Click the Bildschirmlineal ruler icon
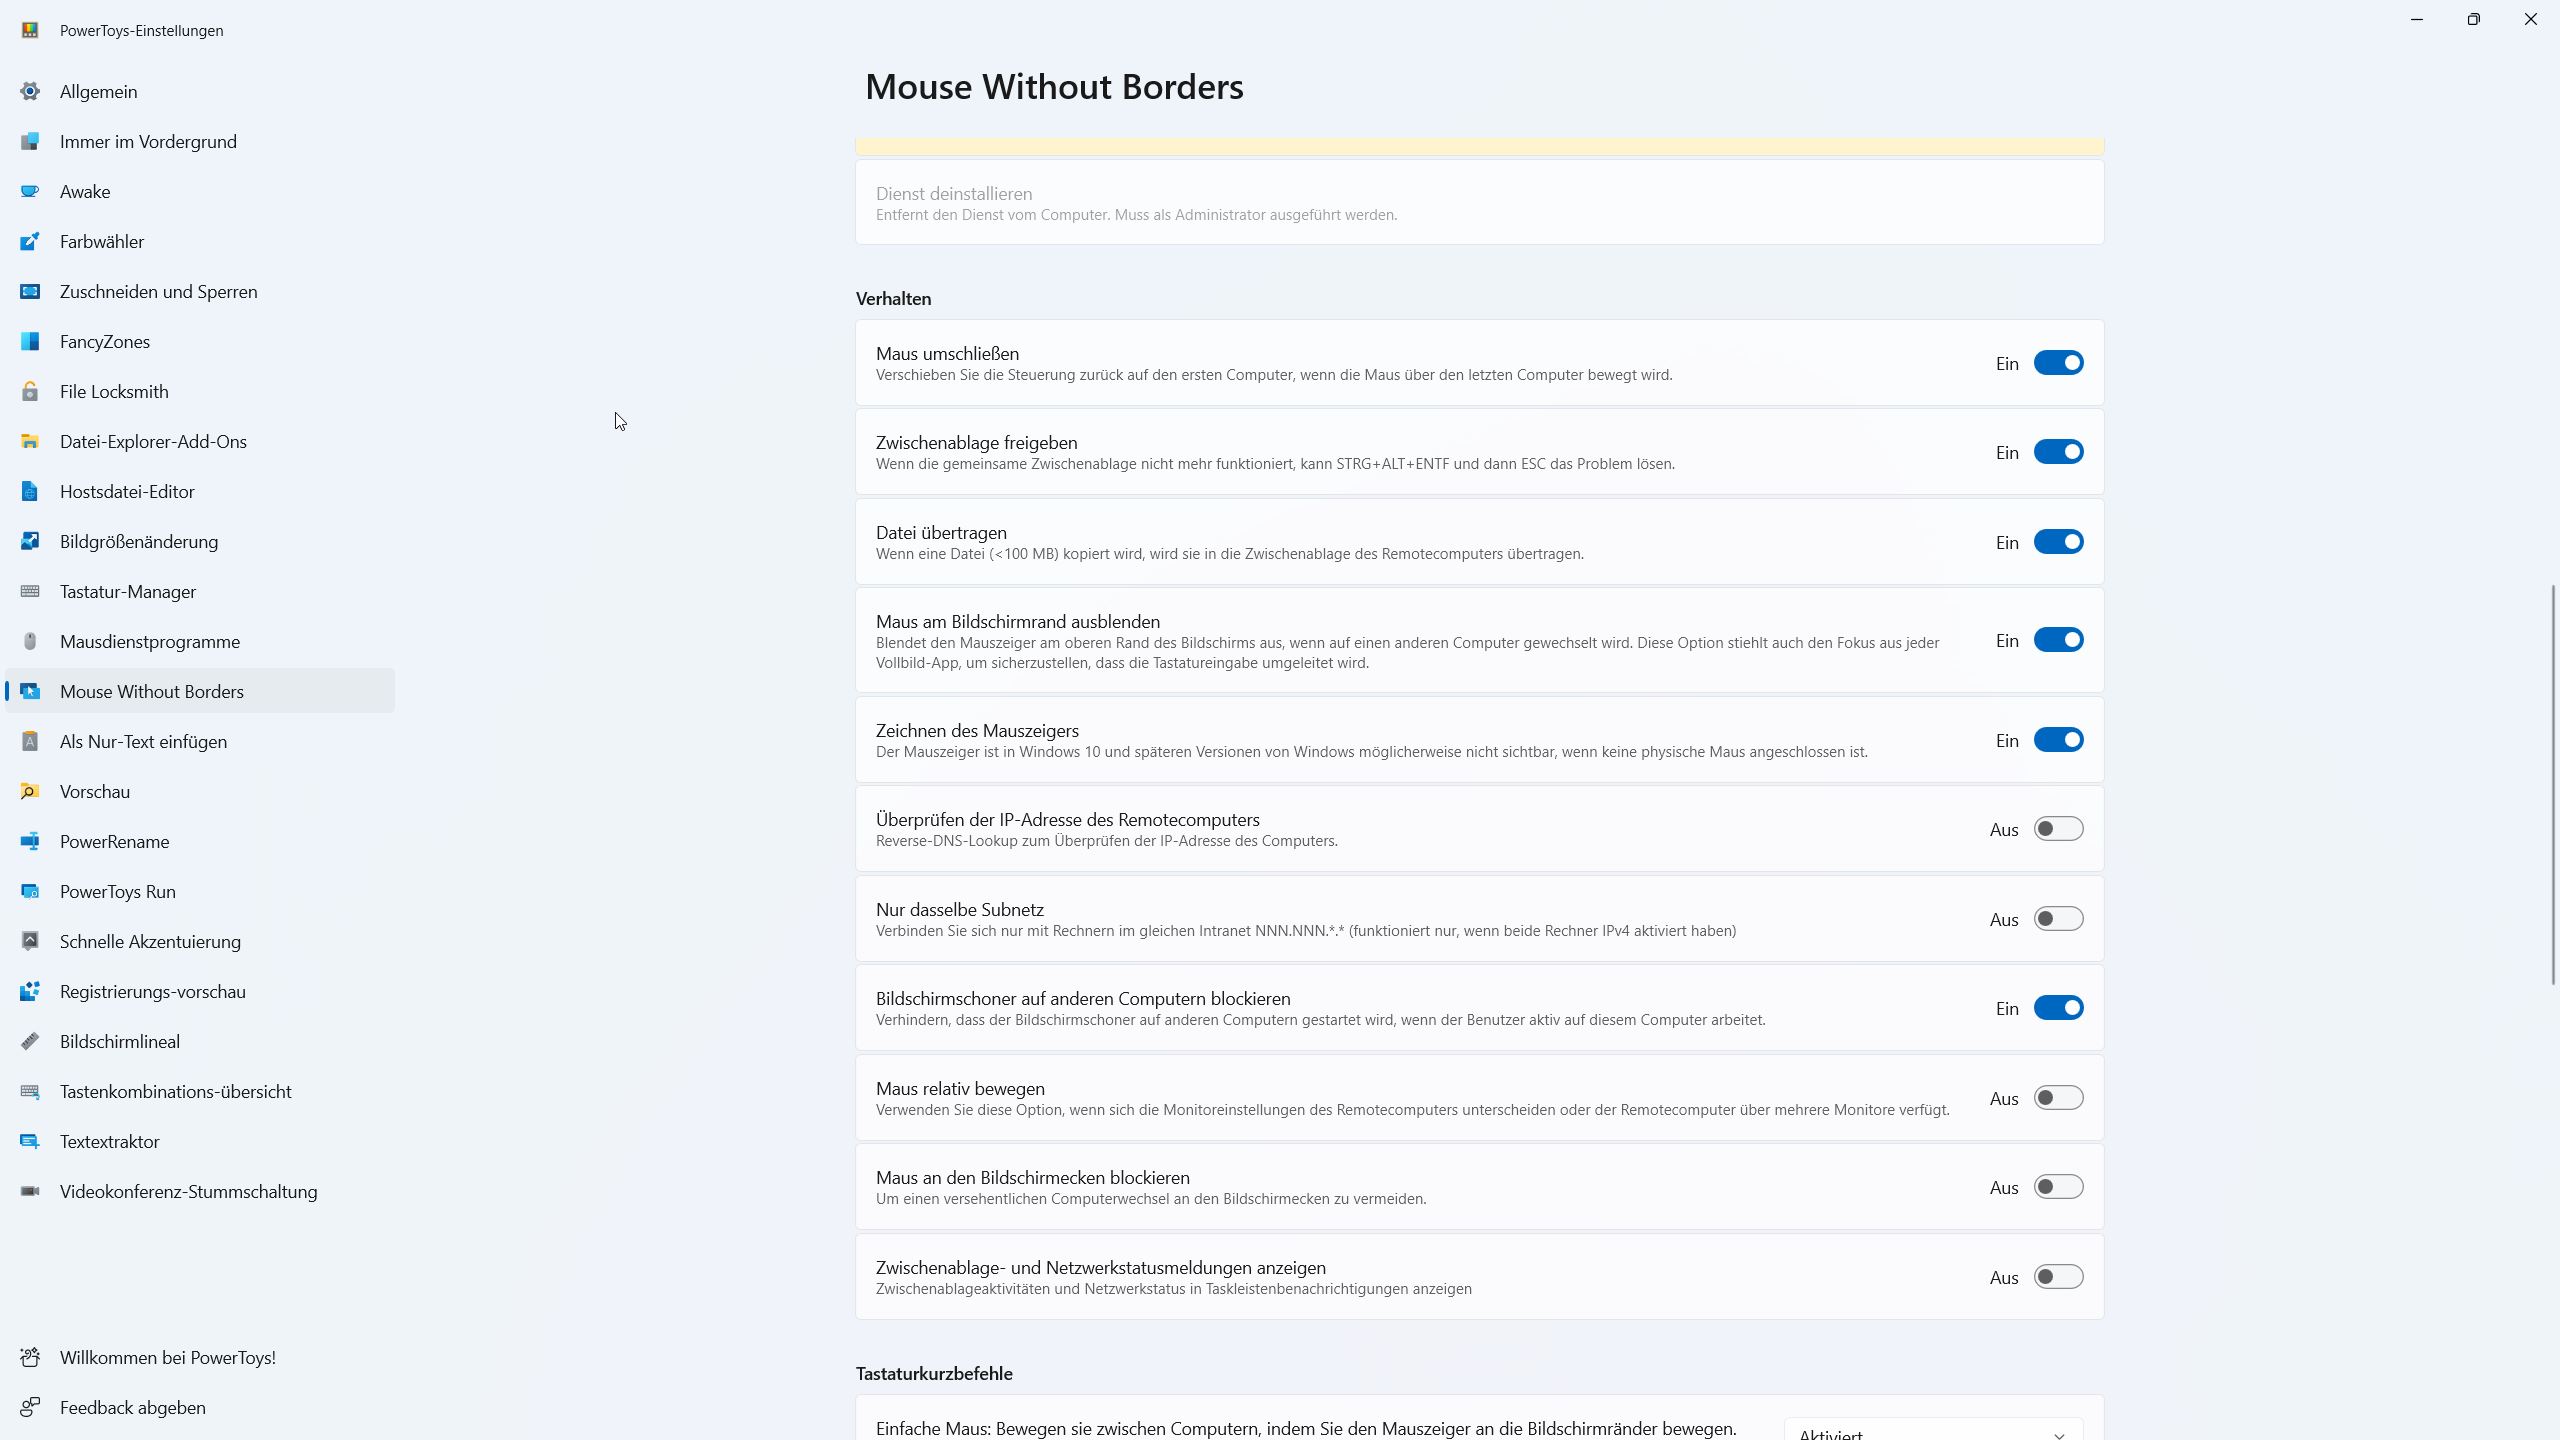The width and height of the screenshot is (2560, 1440). (30, 1042)
